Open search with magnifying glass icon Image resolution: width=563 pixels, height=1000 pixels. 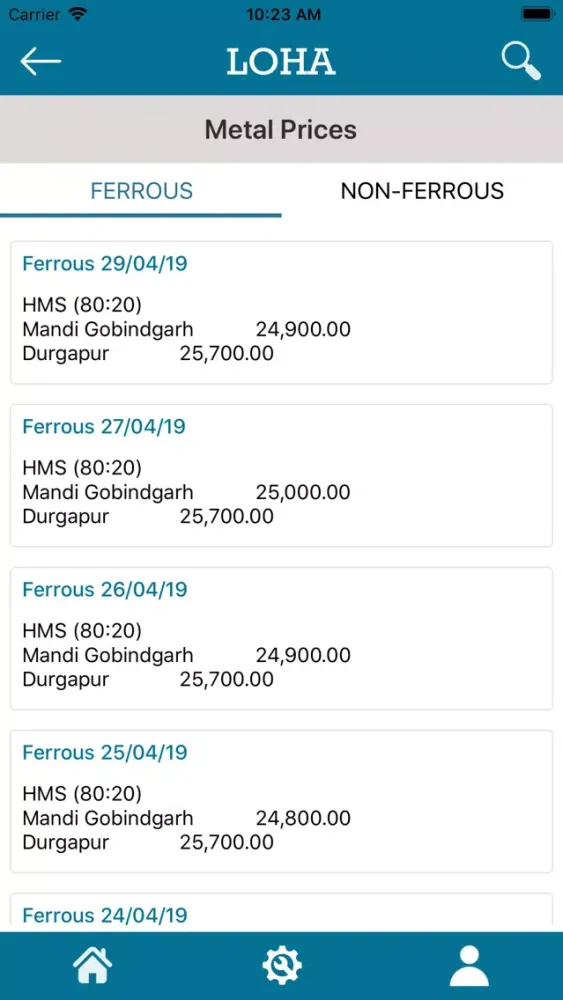pos(521,61)
